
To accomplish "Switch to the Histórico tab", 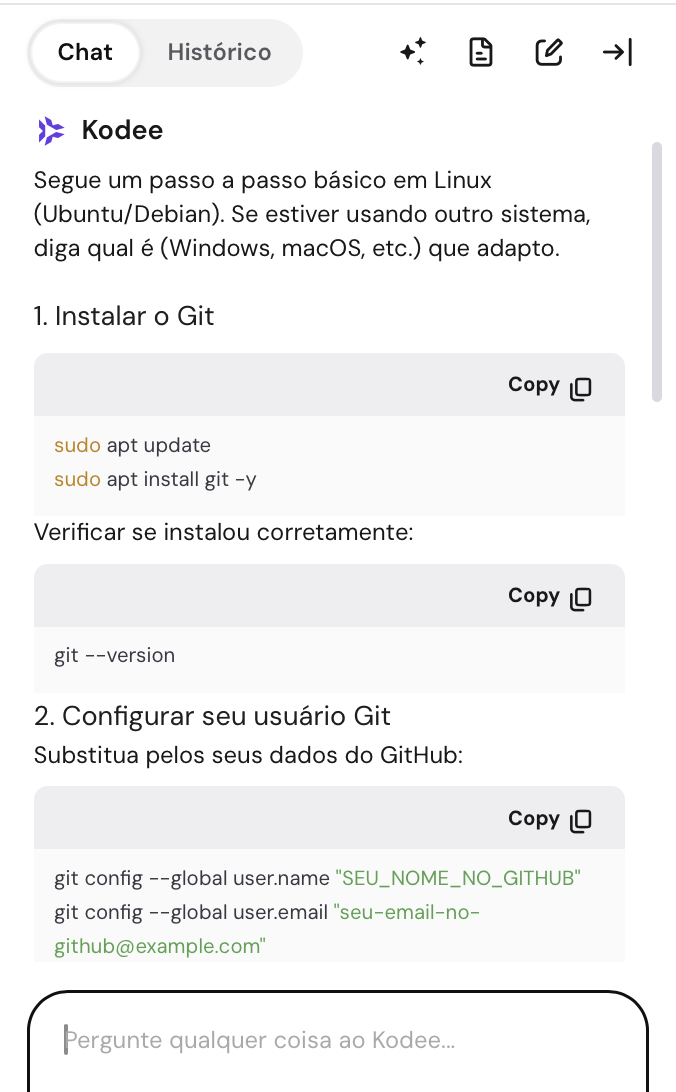I will (x=218, y=52).
